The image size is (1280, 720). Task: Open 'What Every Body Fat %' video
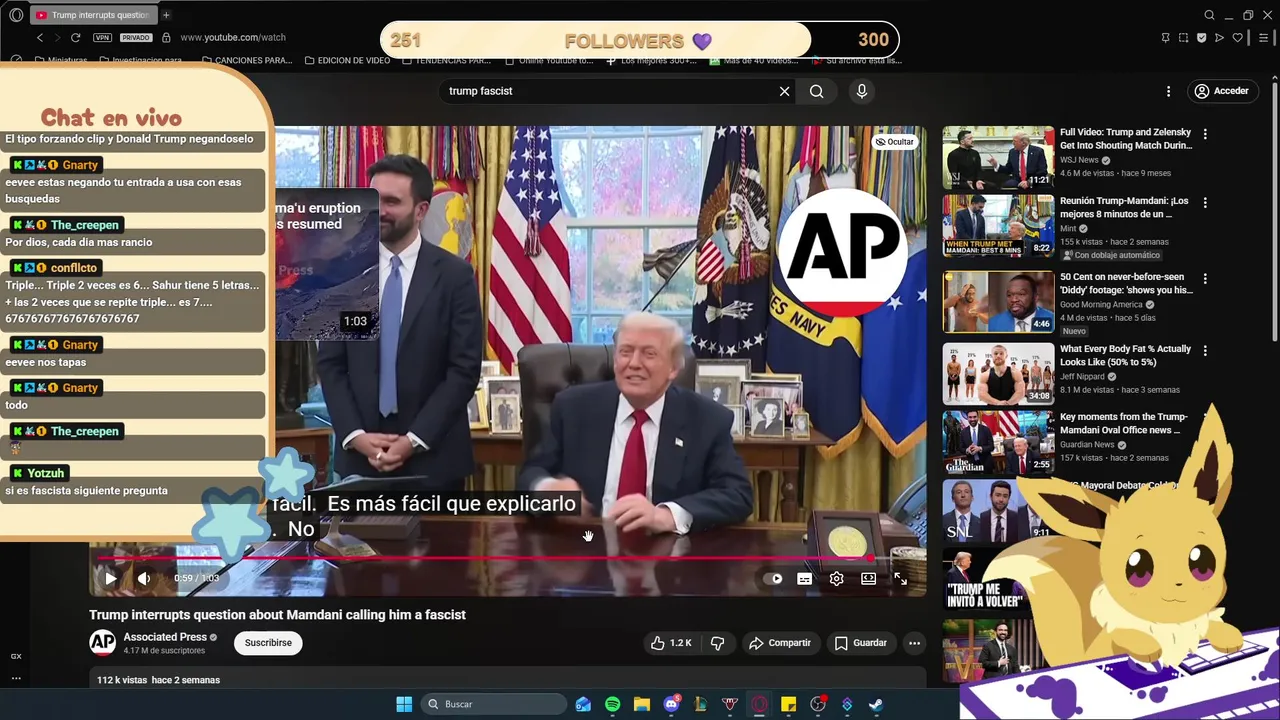[x=1125, y=355]
